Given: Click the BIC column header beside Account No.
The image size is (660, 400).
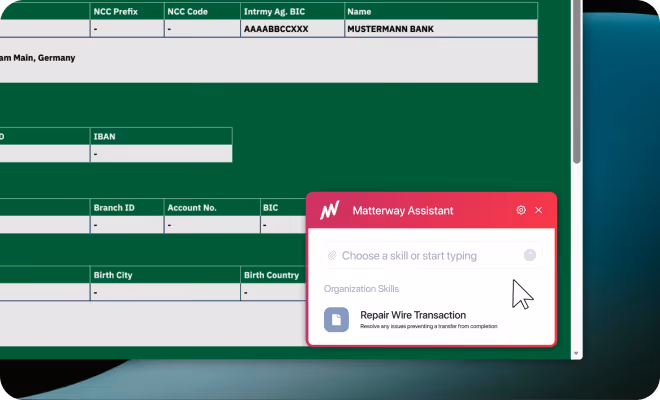Looking at the screenshot, I should click(283, 208).
